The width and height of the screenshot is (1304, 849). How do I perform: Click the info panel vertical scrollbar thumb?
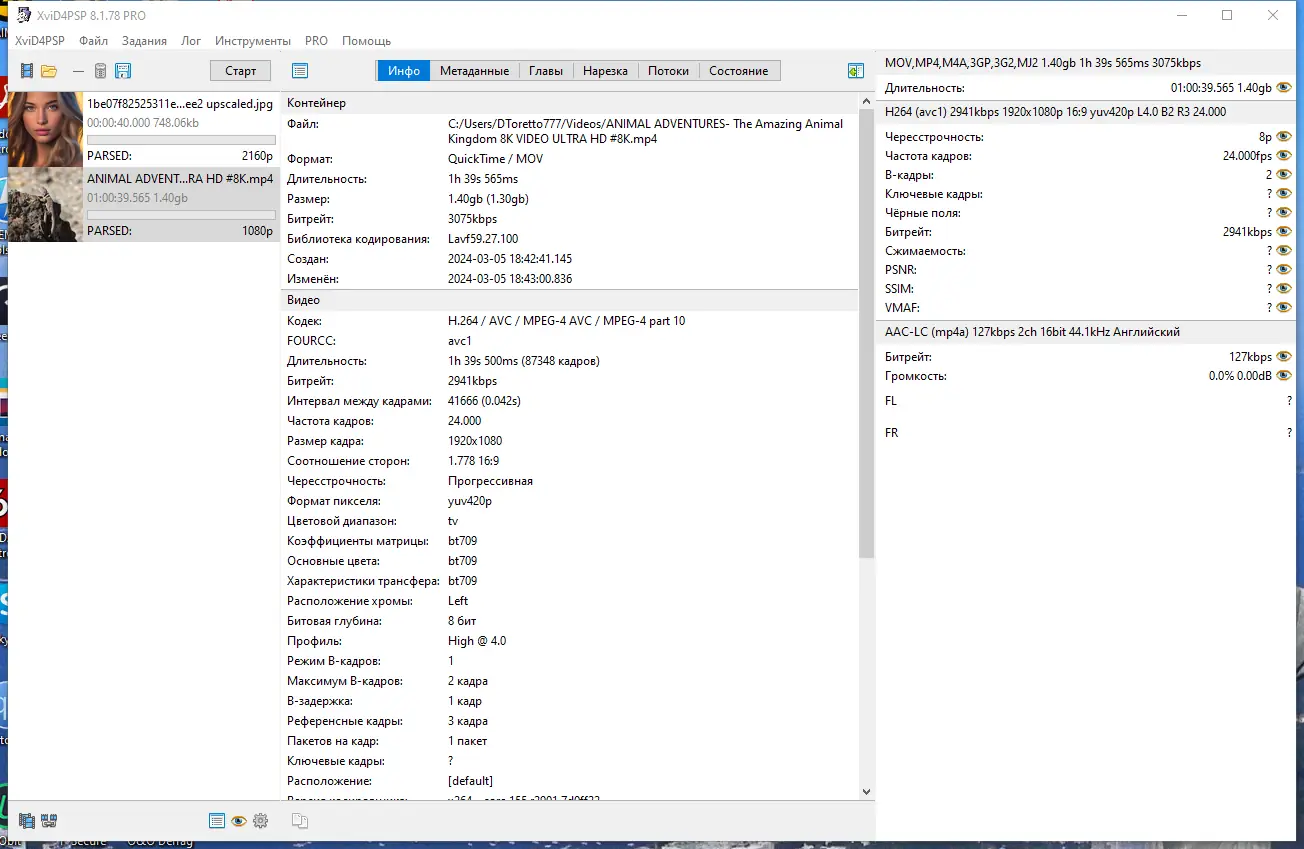click(866, 333)
